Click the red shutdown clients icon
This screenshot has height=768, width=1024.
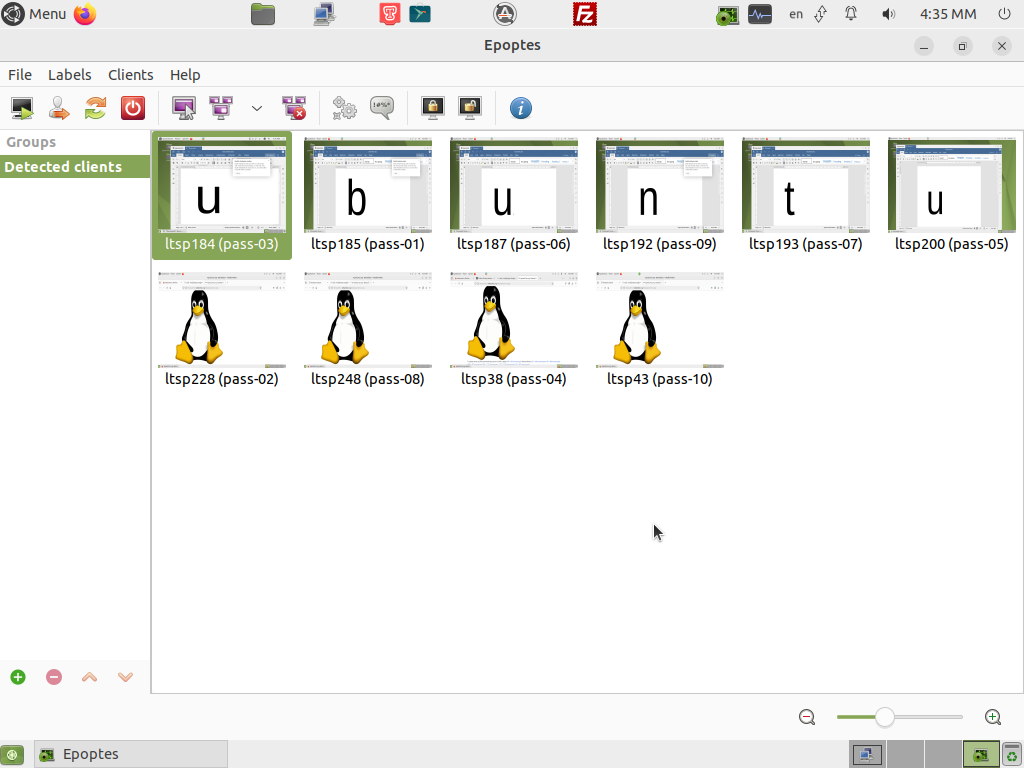(x=132, y=108)
